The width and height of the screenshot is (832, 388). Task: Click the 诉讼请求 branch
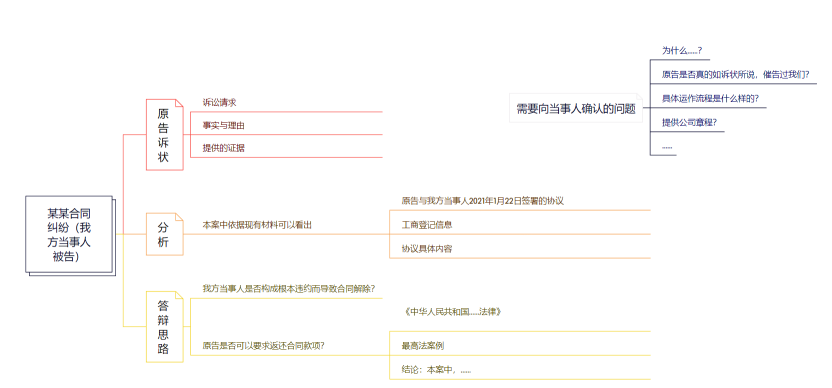(x=219, y=102)
